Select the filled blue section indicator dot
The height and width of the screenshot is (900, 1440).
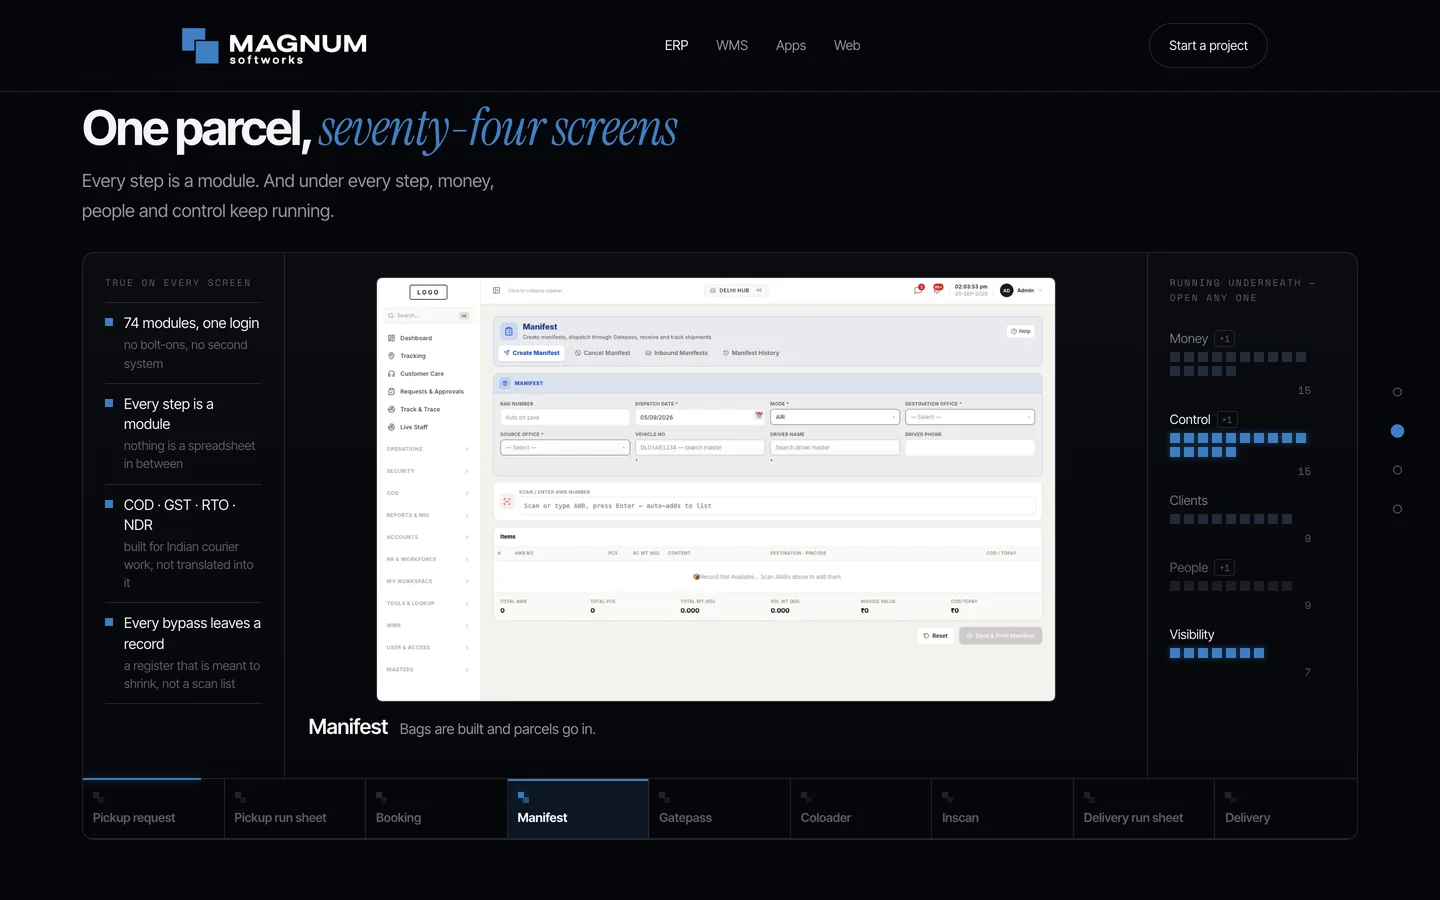point(1397,431)
